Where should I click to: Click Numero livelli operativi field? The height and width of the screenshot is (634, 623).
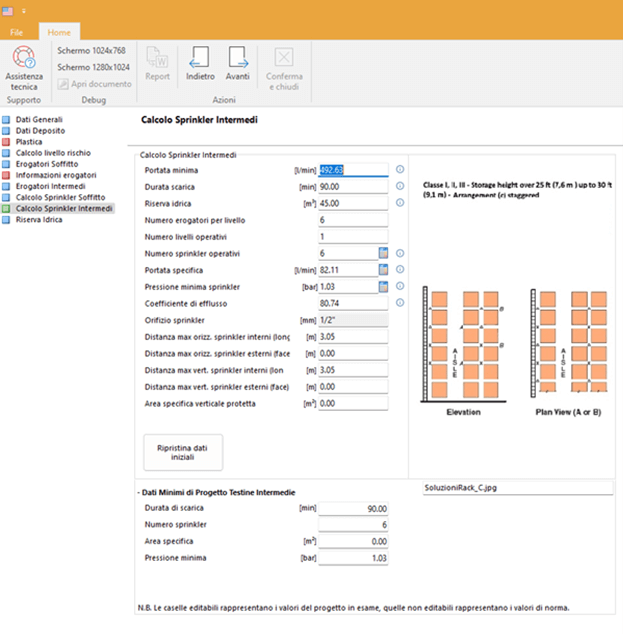pyautogui.click(x=353, y=237)
